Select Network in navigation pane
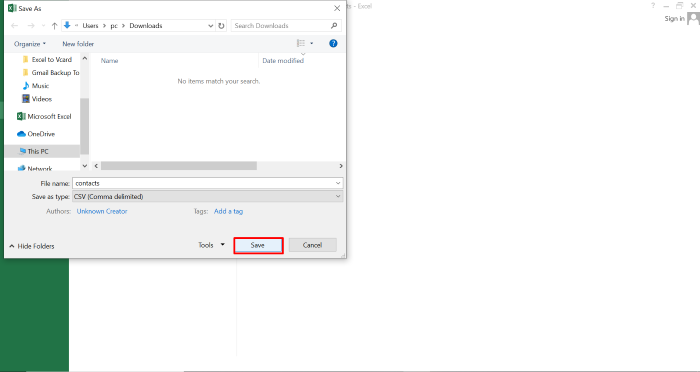This screenshot has width=700, height=372. (35, 168)
